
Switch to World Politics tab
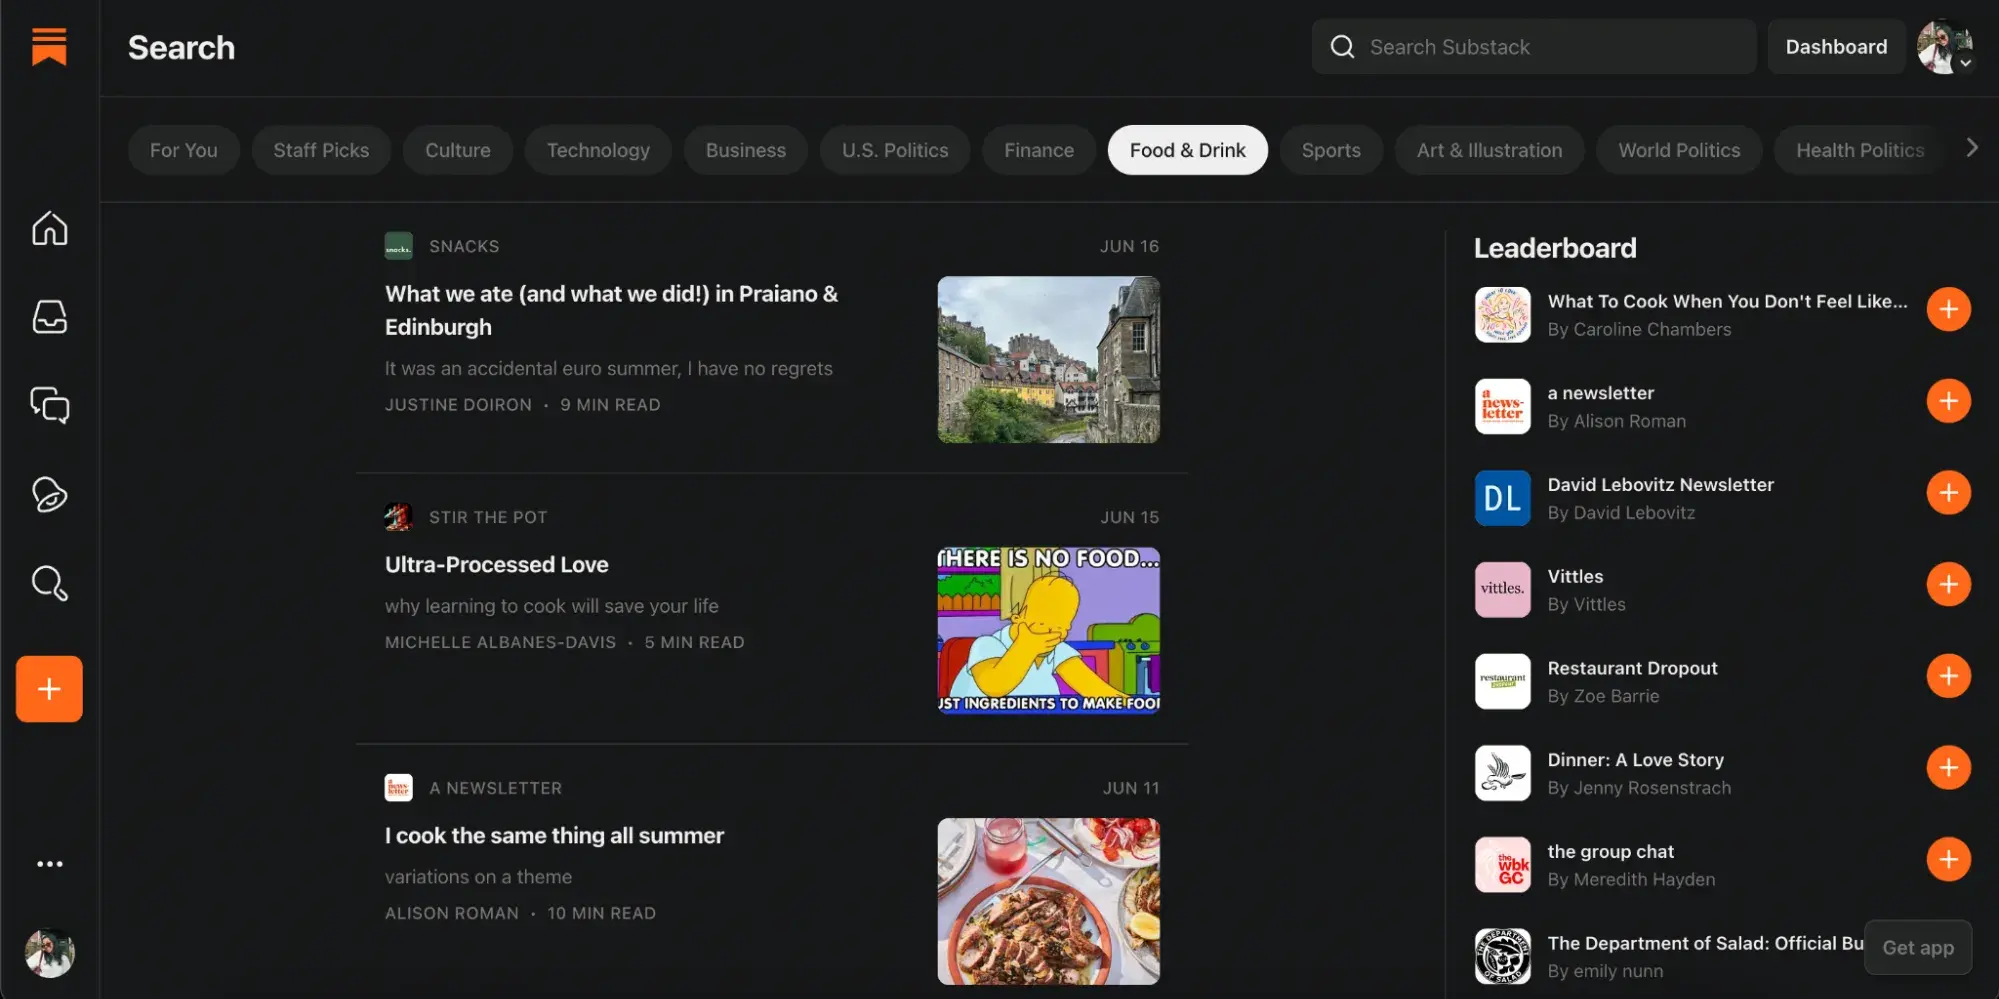(x=1679, y=150)
